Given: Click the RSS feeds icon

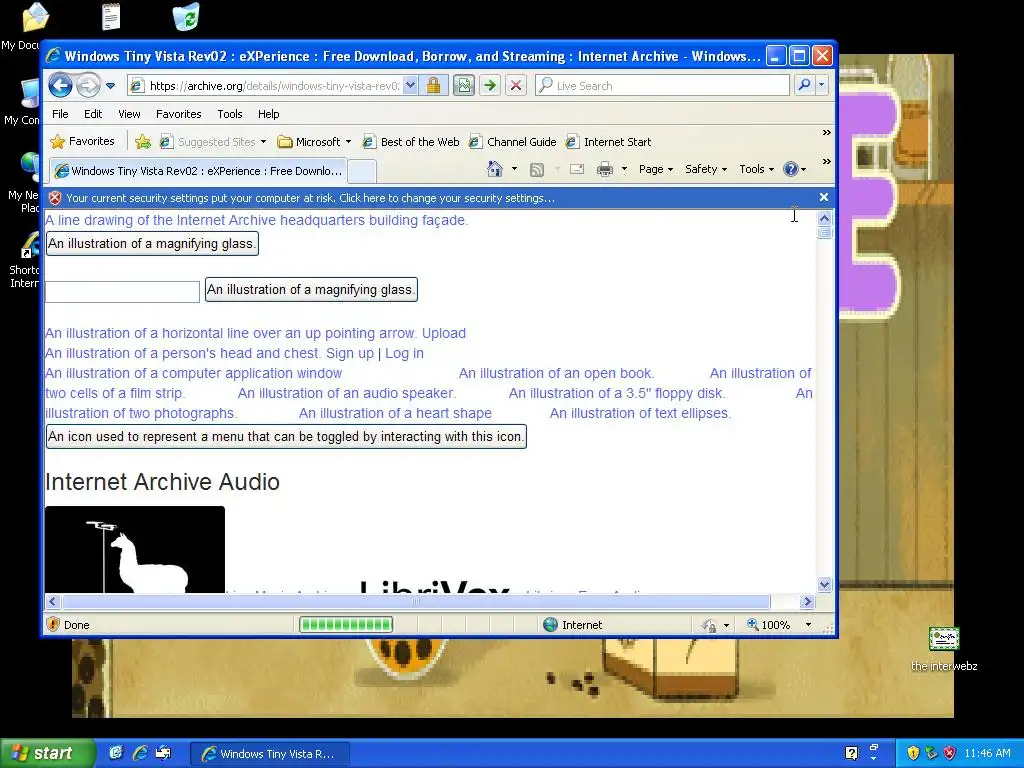Looking at the screenshot, I should [x=537, y=170].
